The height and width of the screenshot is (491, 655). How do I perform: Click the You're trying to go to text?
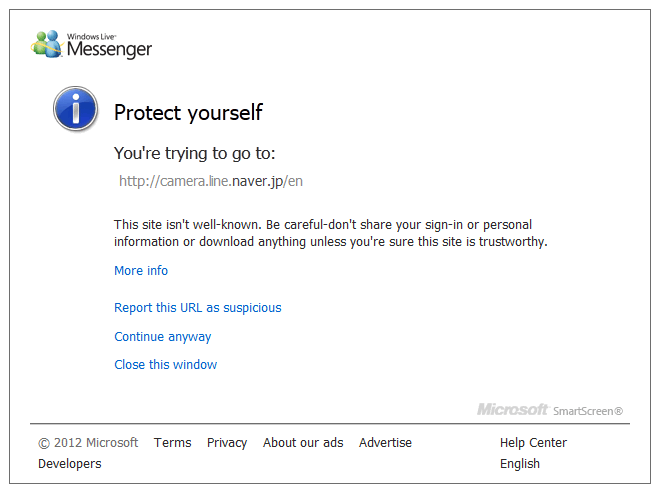tap(194, 153)
